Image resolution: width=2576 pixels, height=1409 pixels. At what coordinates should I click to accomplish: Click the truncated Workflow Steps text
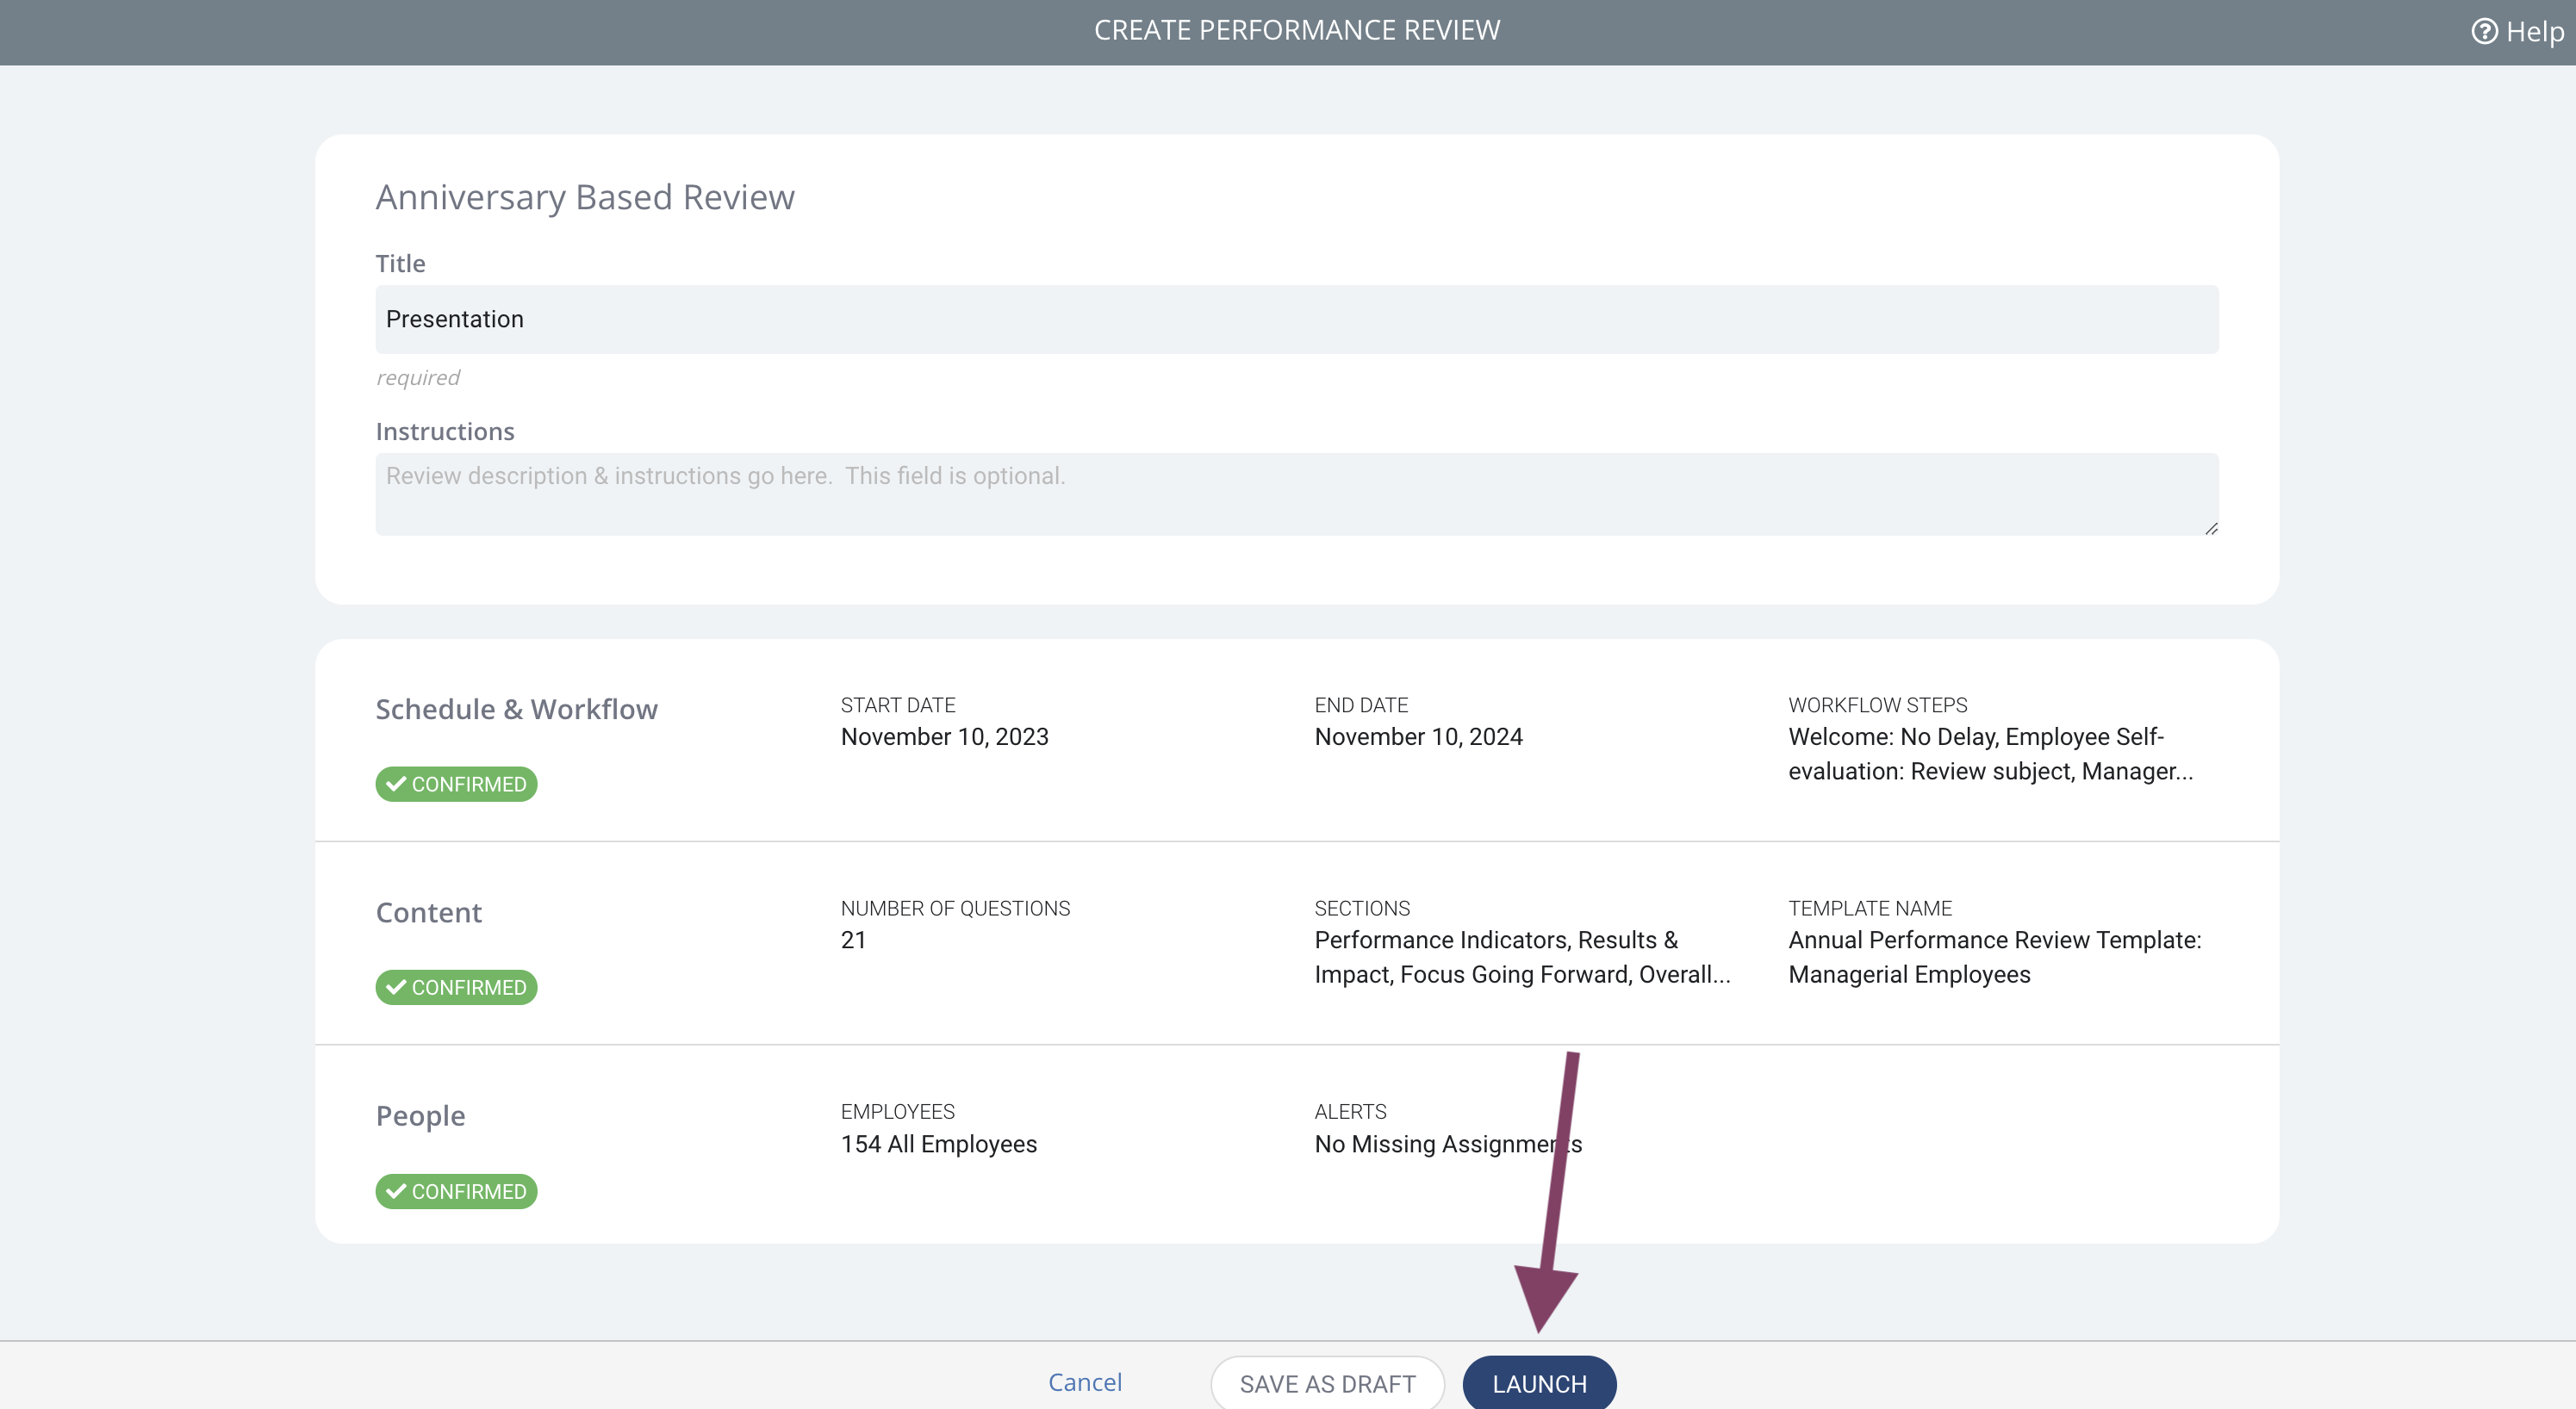click(1990, 754)
